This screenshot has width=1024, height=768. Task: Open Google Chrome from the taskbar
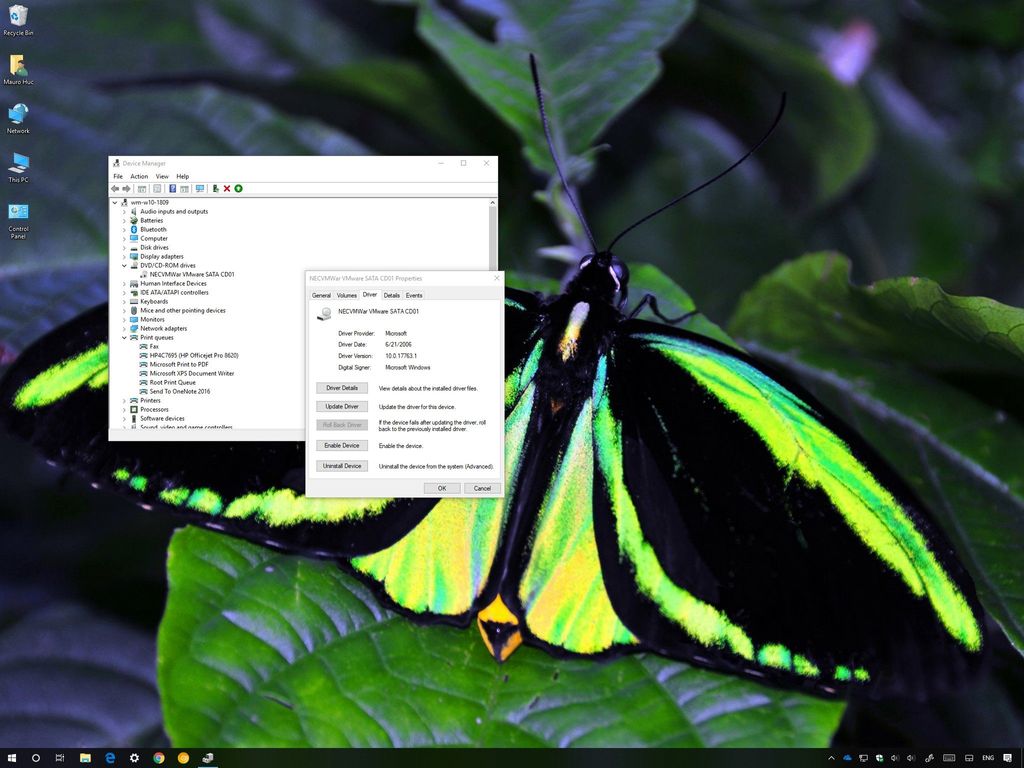[158, 758]
